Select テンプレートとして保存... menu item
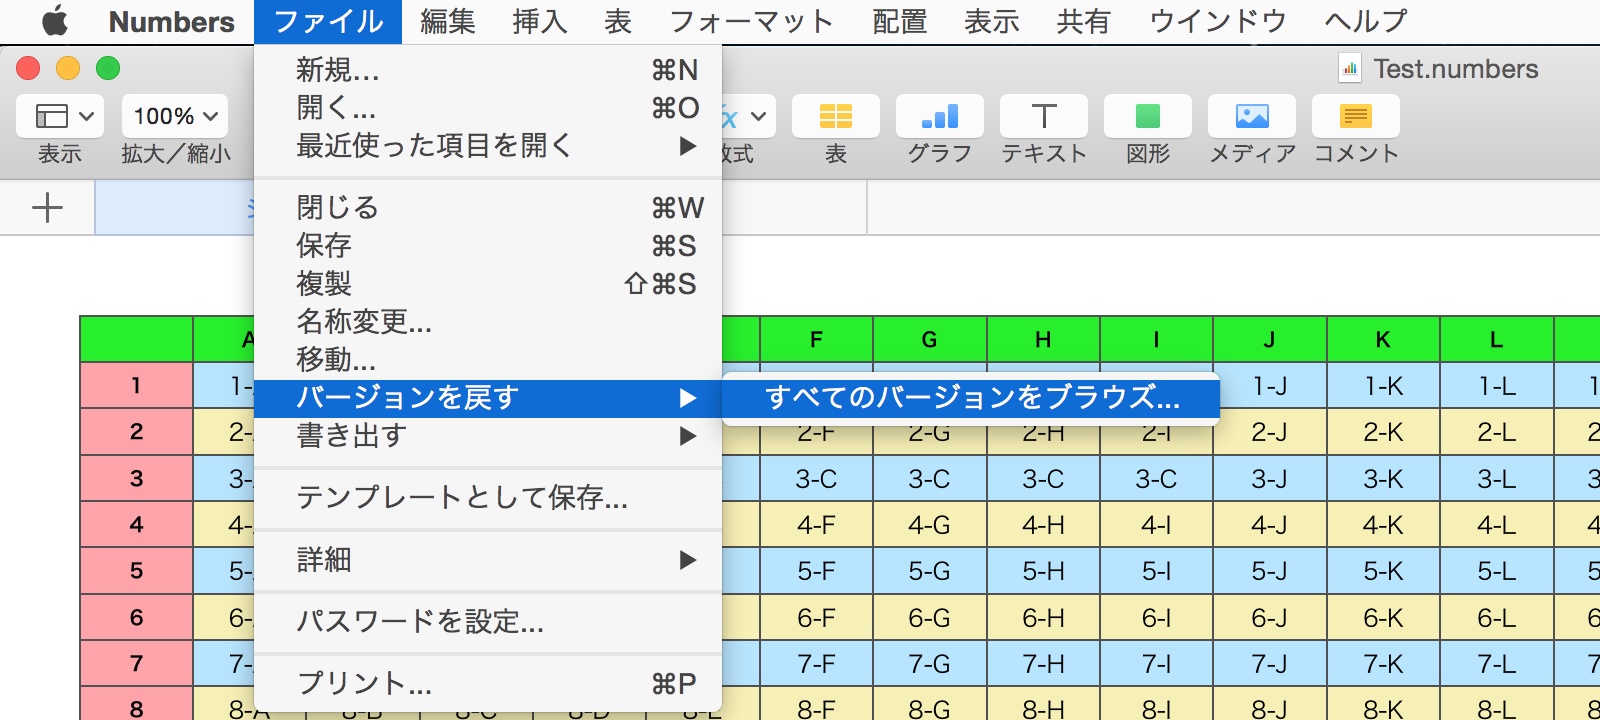Viewport: 1600px width, 720px height. 488,498
